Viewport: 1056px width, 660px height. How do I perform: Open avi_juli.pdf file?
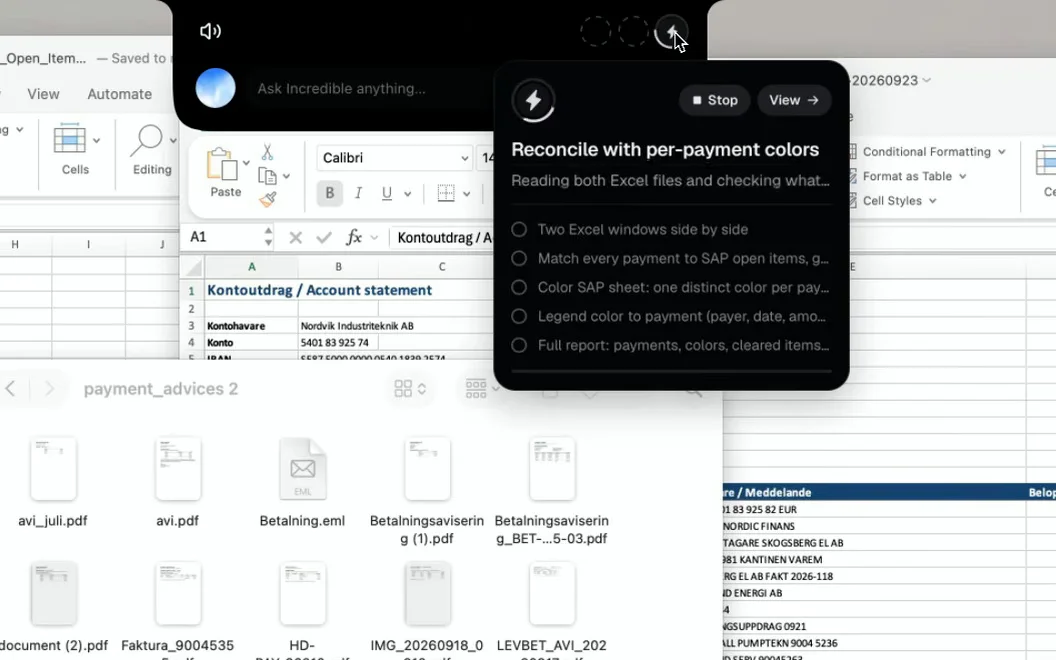point(53,469)
